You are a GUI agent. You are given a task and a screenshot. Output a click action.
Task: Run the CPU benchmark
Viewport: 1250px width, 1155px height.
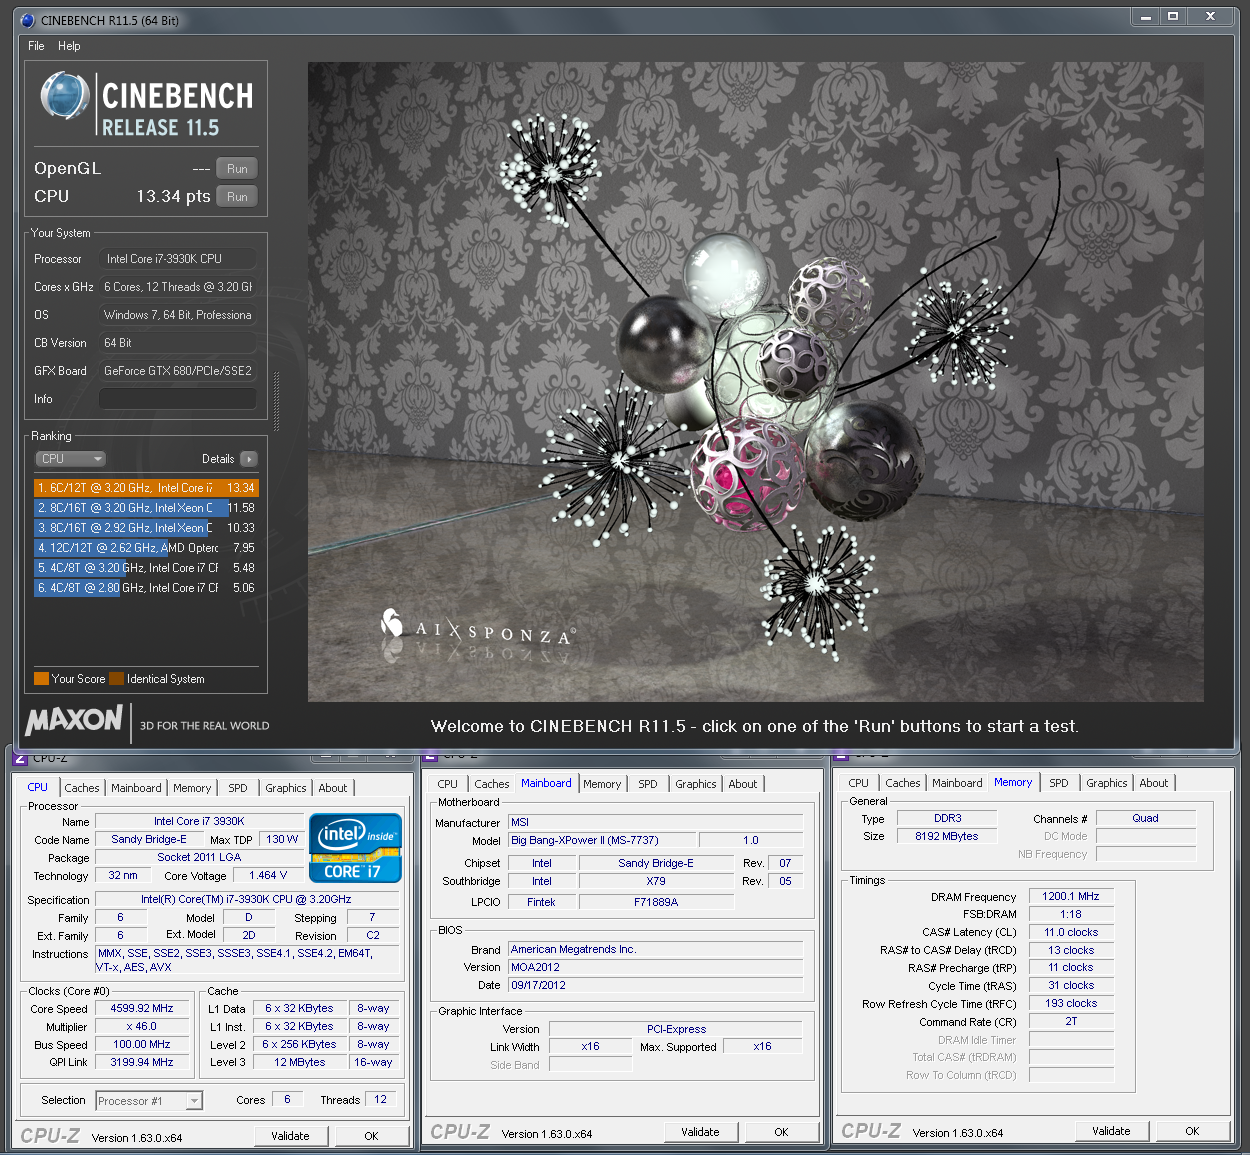tap(237, 197)
